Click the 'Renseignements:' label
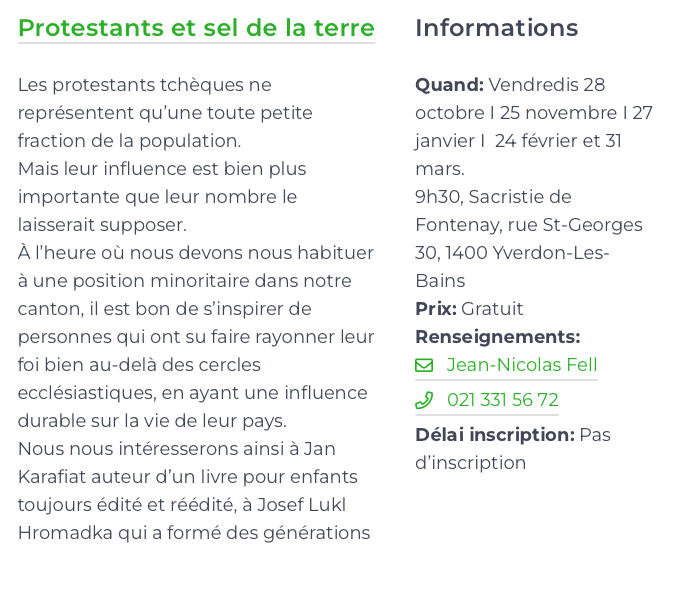The height and width of the screenshot is (601, 690). (498, 337)
